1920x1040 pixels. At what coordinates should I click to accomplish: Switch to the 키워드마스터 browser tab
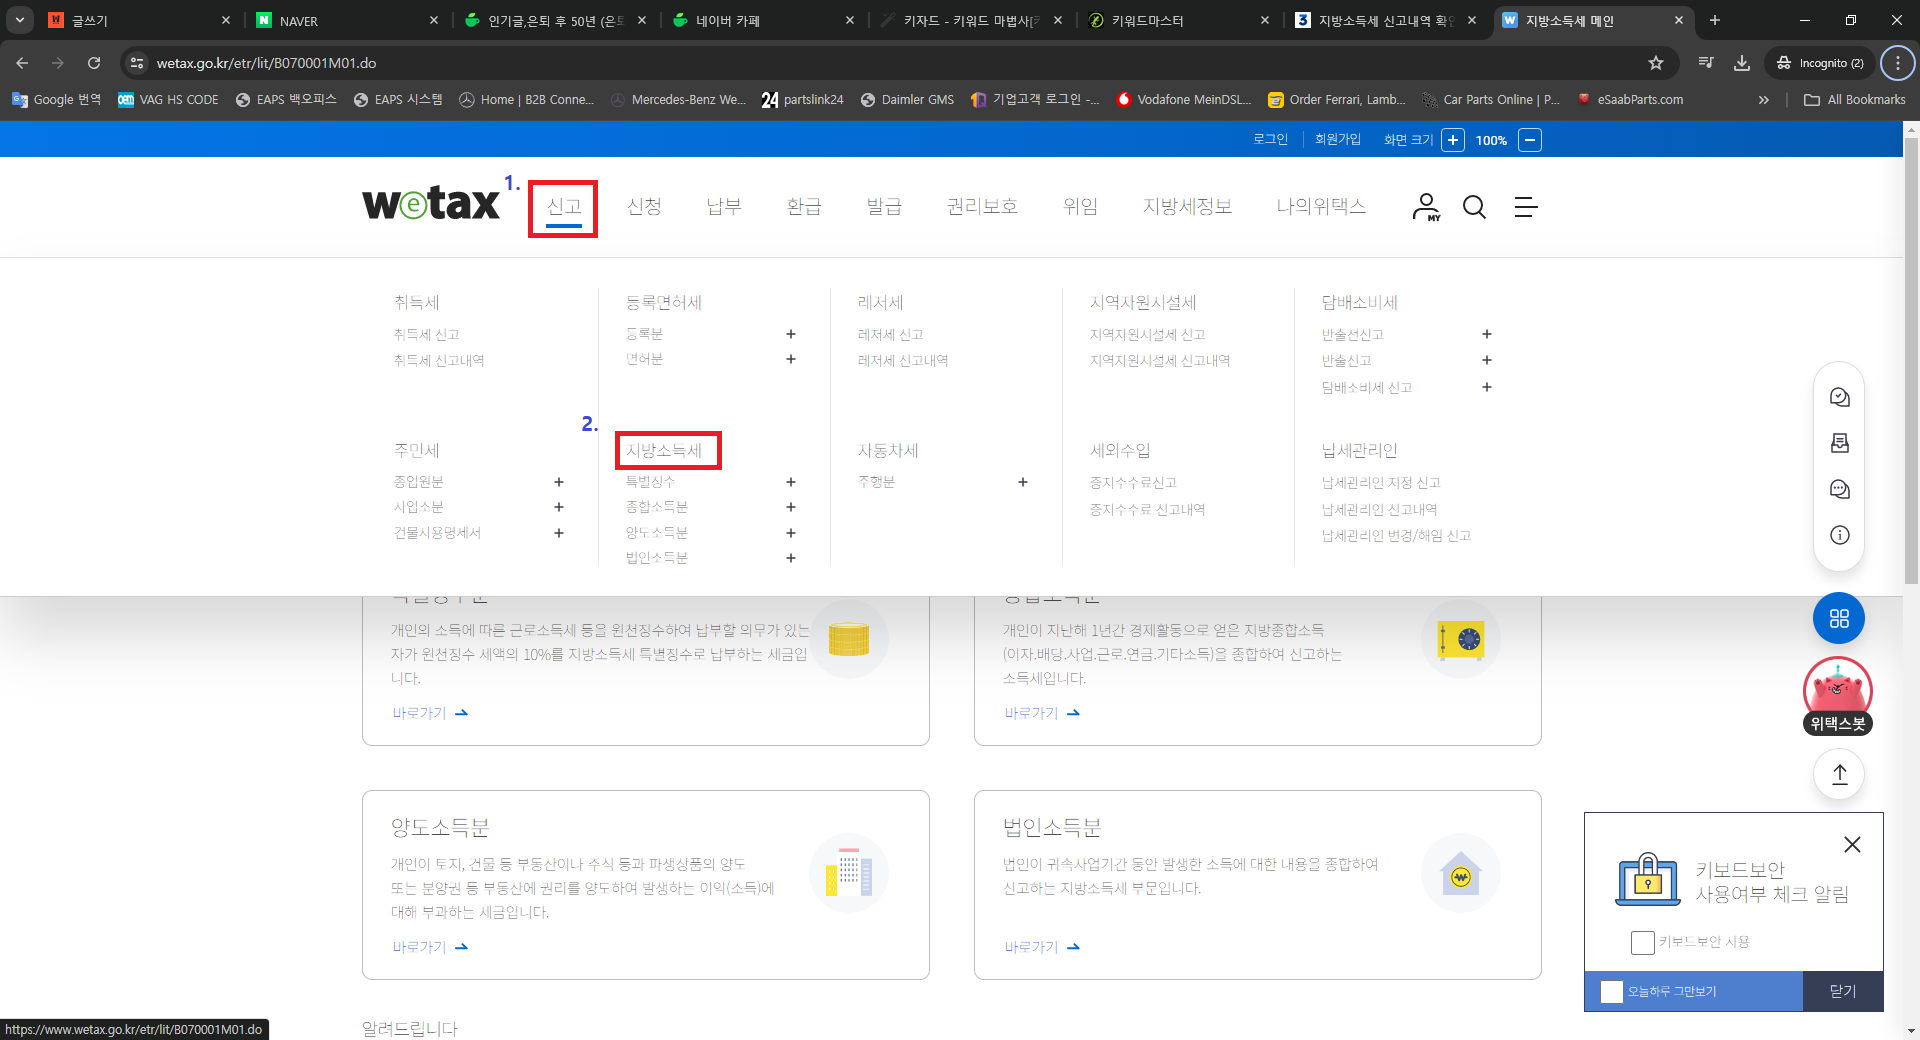[x=1150, y=20]
